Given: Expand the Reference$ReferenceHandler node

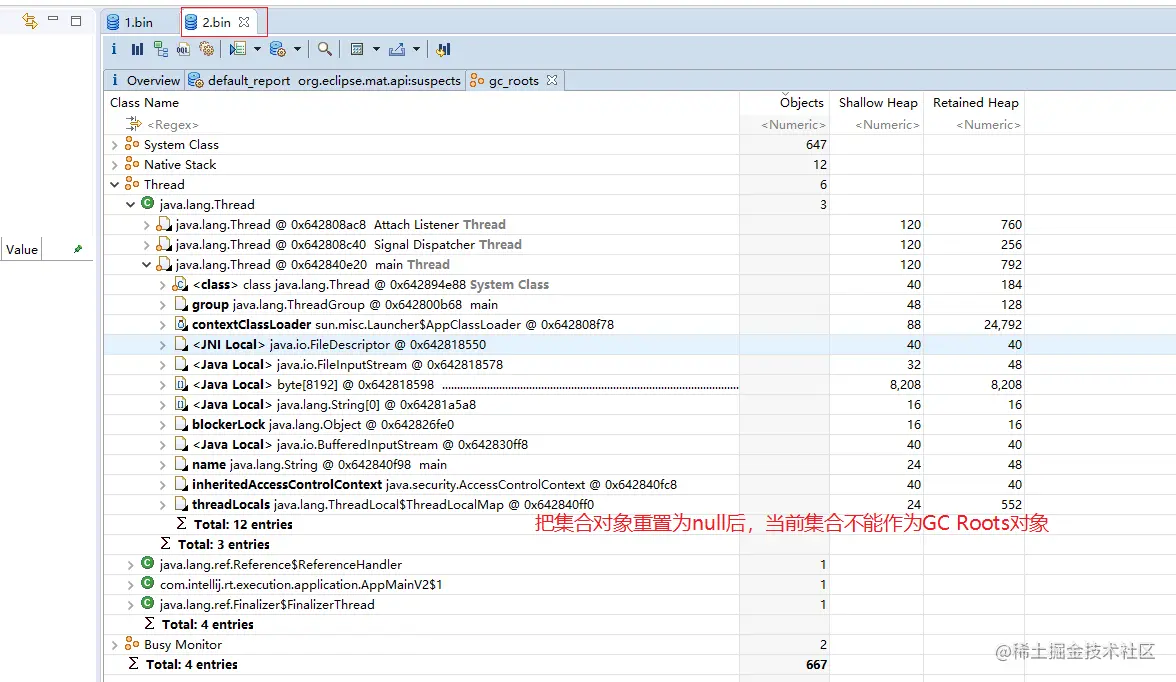Looking at the screenshot, I should [x=130, y=564].
